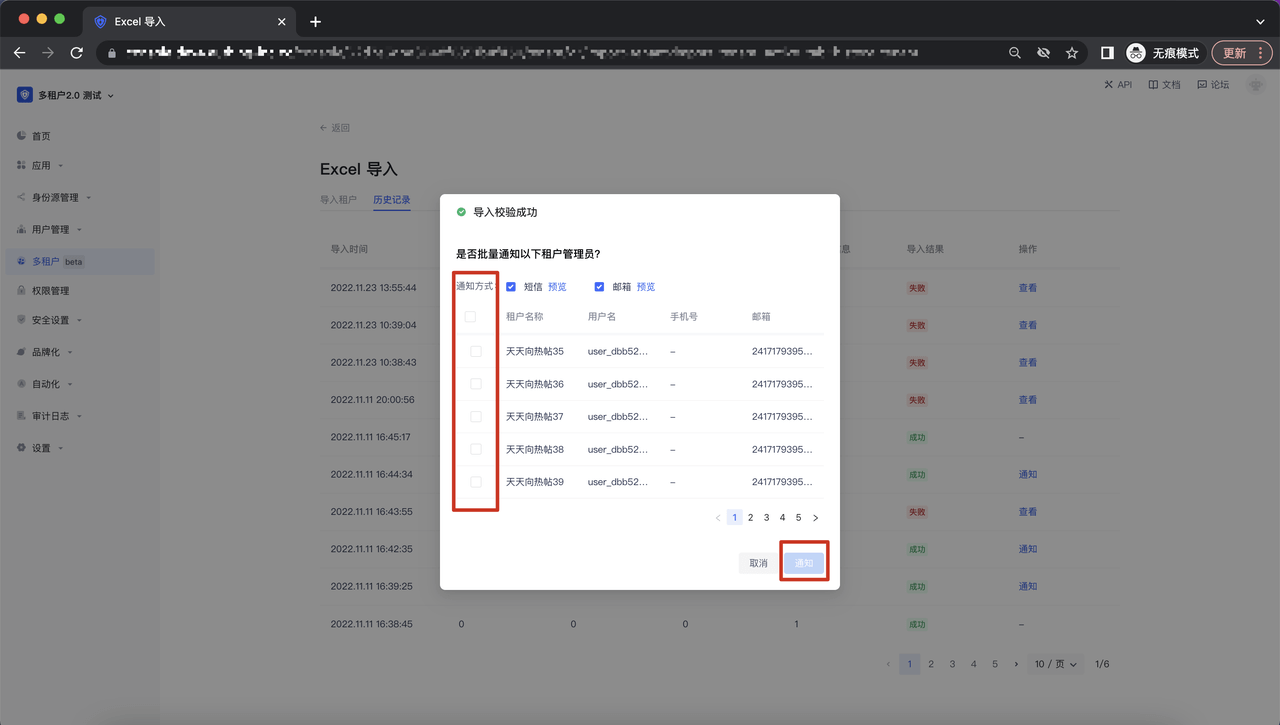The image size is (1280, 725).
Task: Uncheck the 短信 notification checkbox
Action: pos(511,287)
